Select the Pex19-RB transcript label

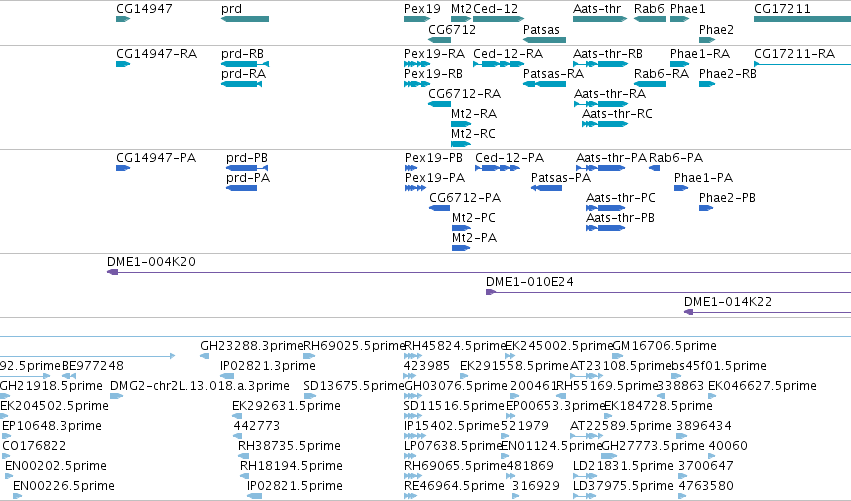pos(433,73)
